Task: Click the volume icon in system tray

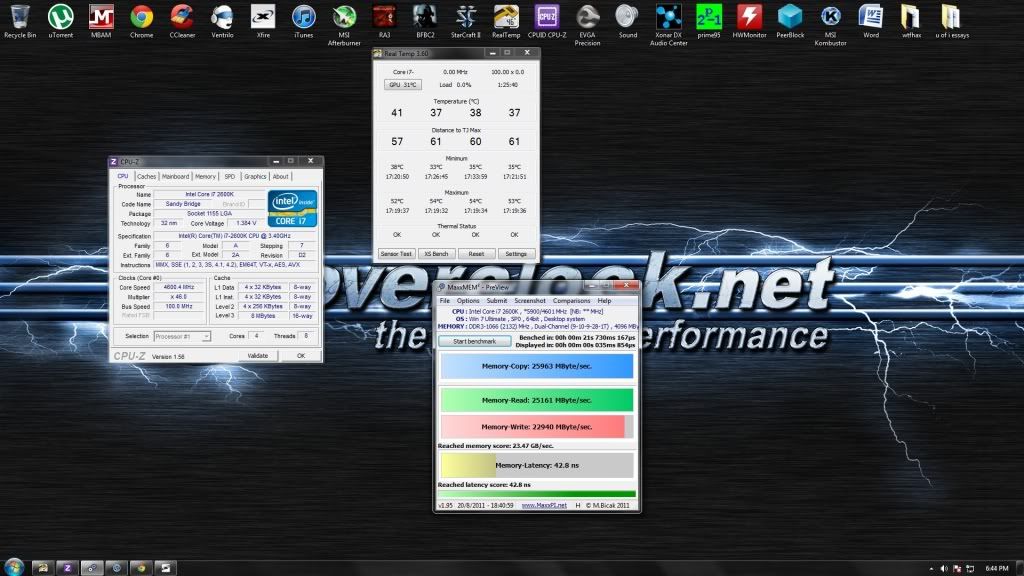Action: tap(944, 568)
